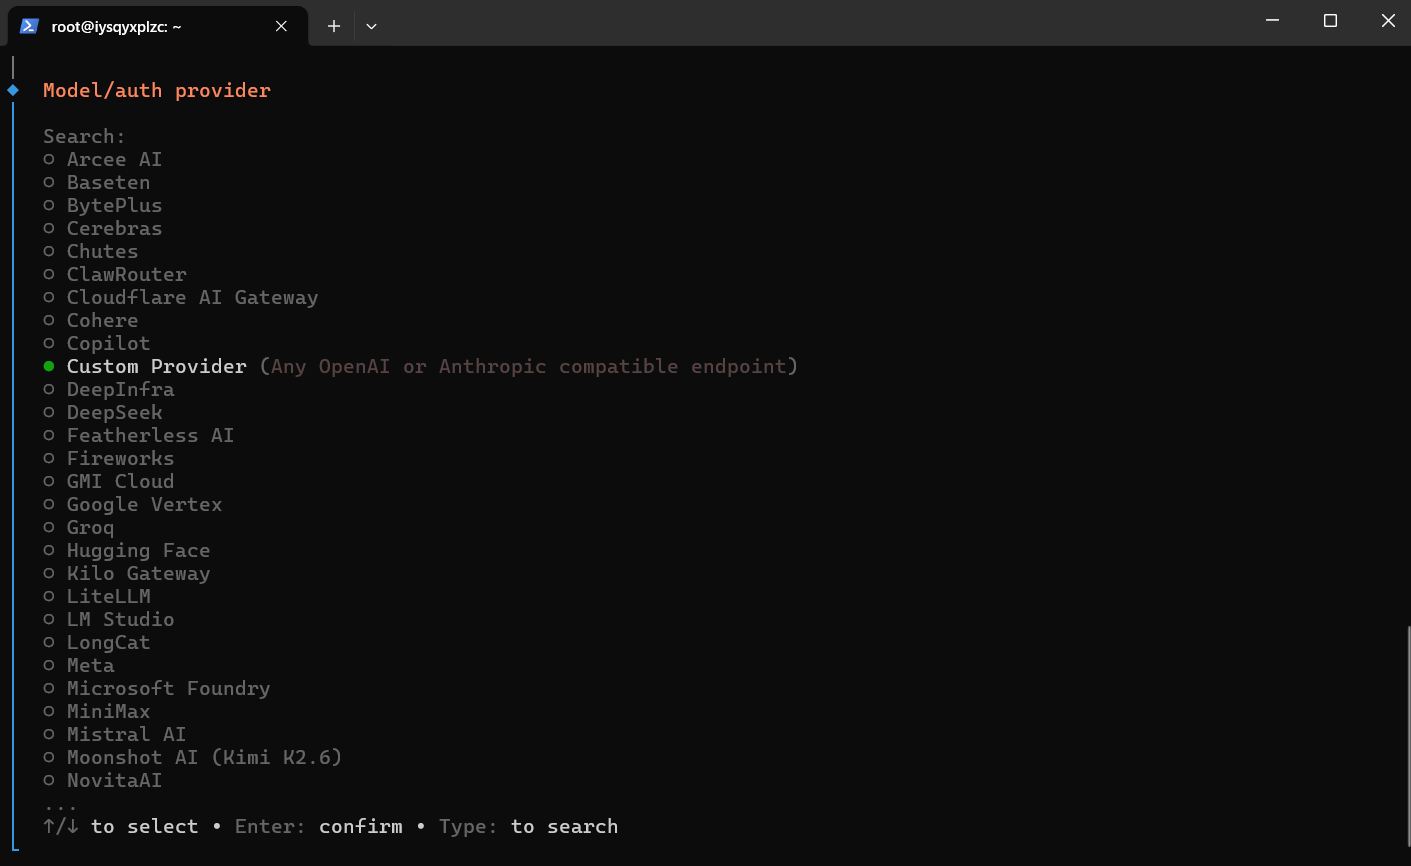Select MiniMax provider
Image resolution: width=1411 pixels, height=866 pixels.
pos(97,711)
